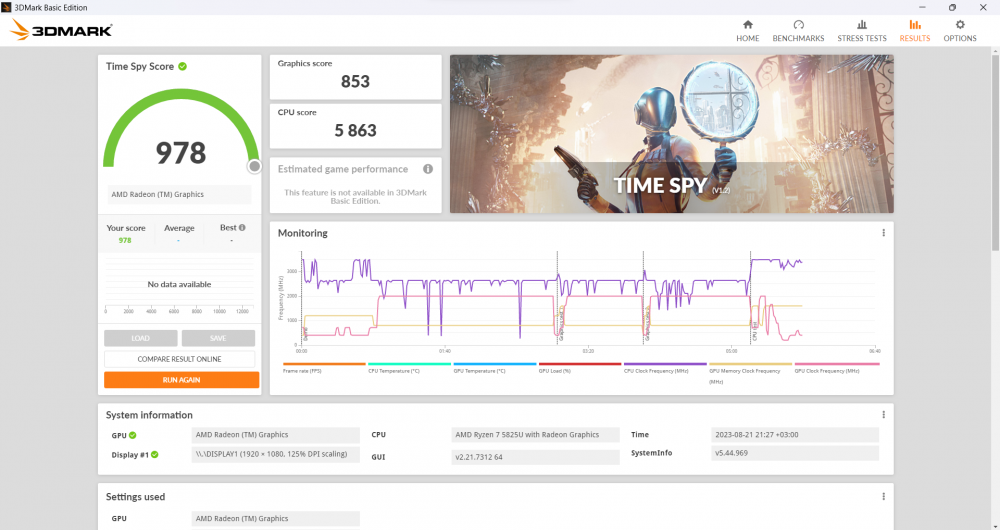Click the 3DMark logo
This screenshot has width=1000, height=530.
click(61, 30)
